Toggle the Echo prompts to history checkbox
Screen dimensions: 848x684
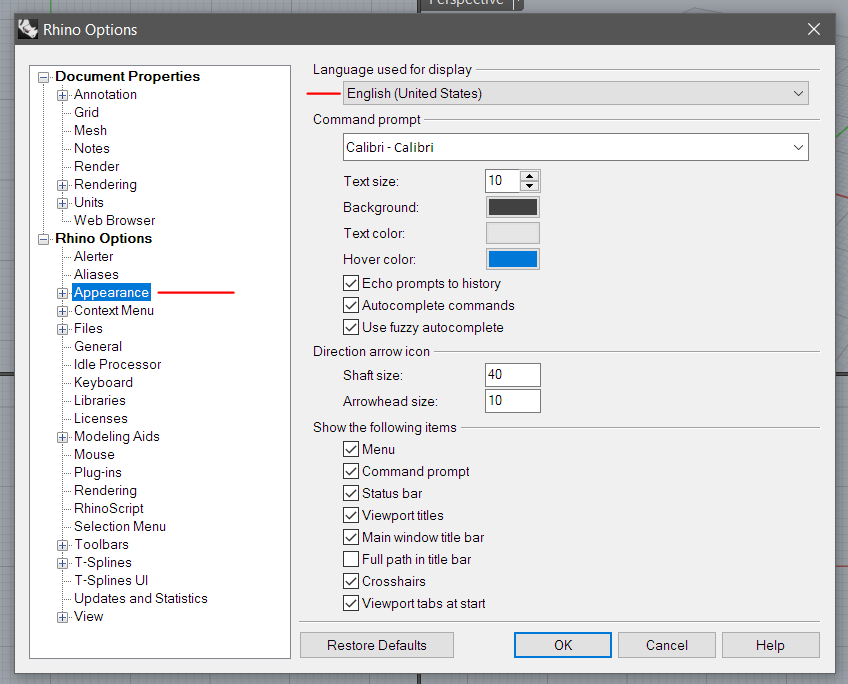coord(351,283)
